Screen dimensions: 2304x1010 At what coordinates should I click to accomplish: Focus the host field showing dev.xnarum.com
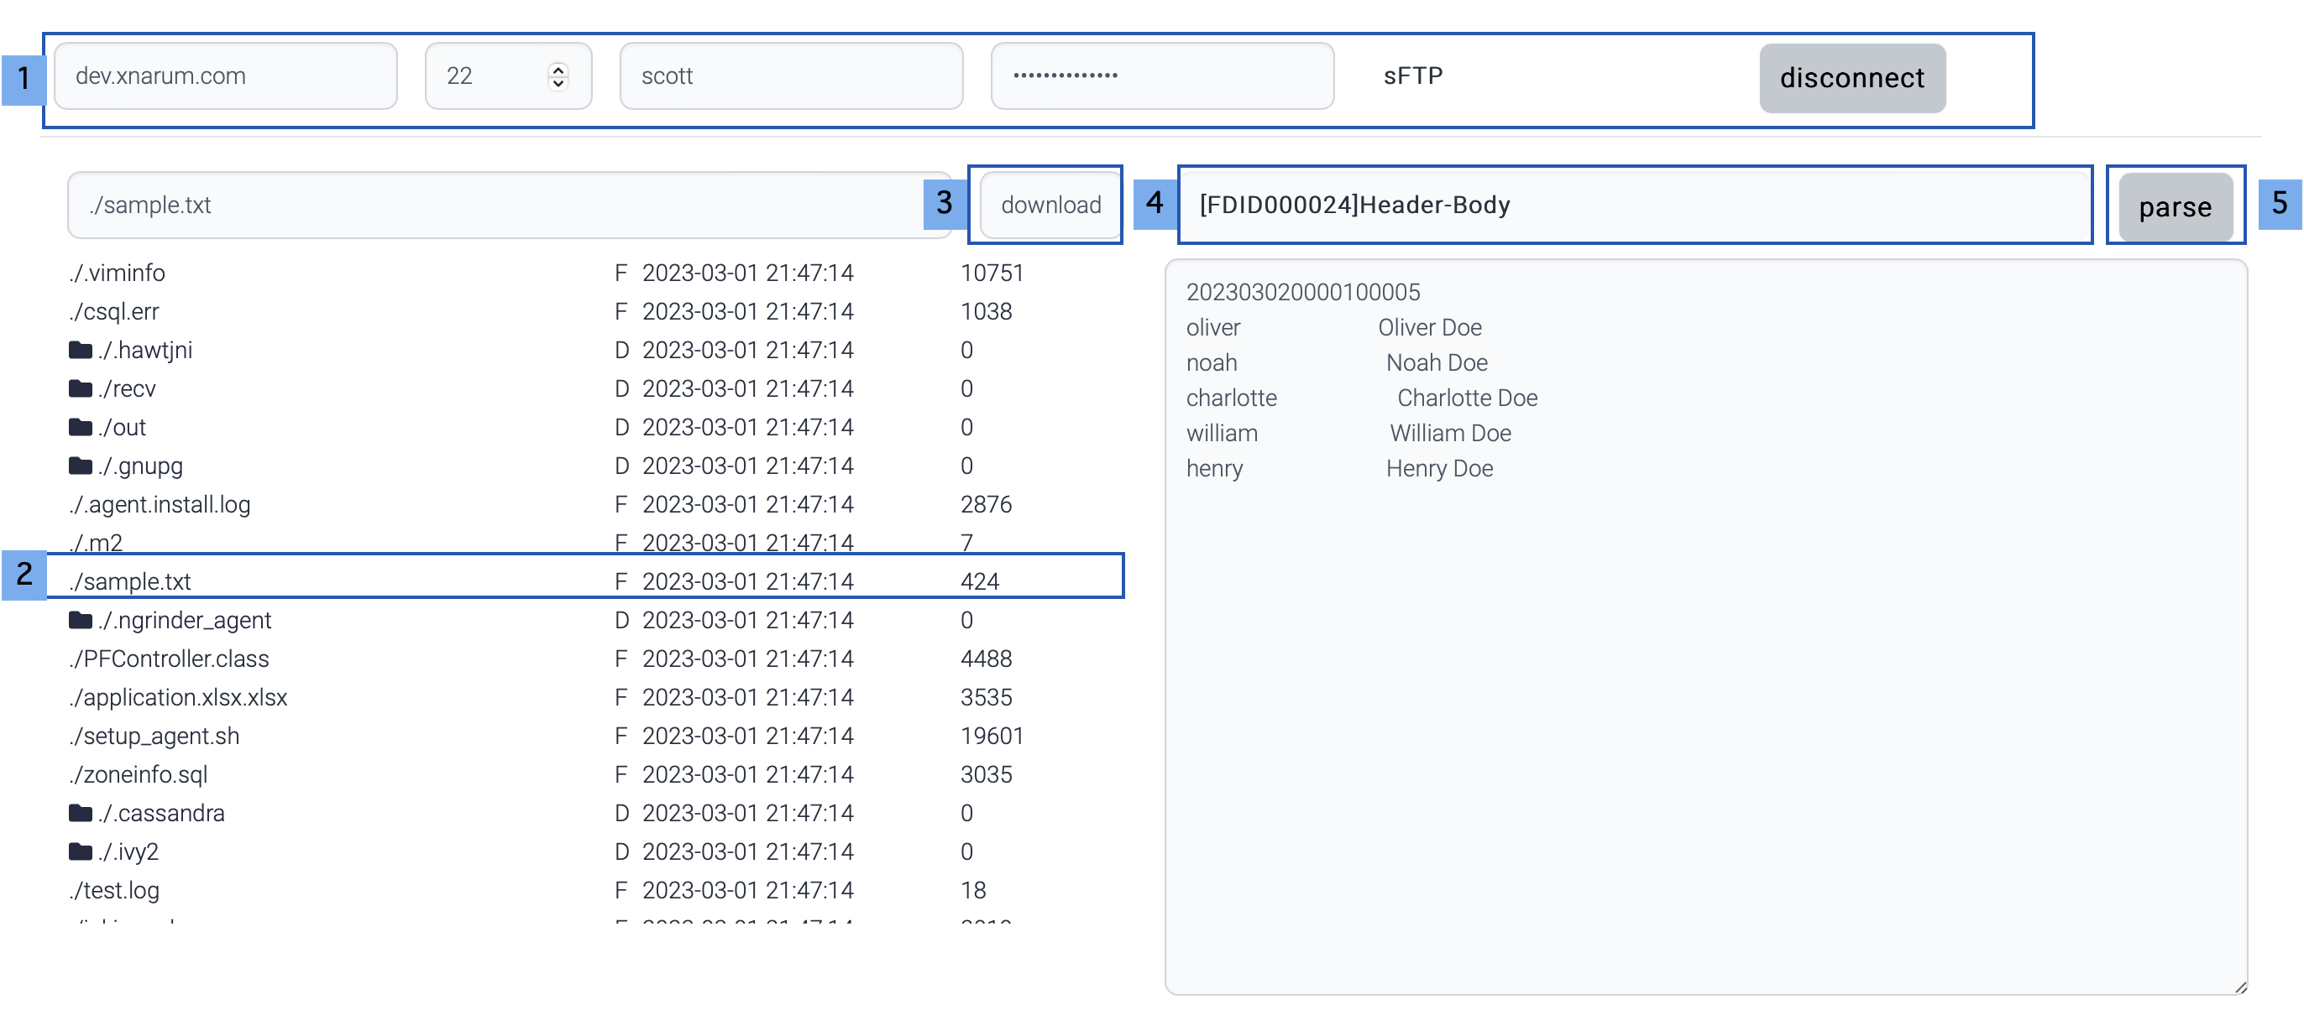pos(225,76)
